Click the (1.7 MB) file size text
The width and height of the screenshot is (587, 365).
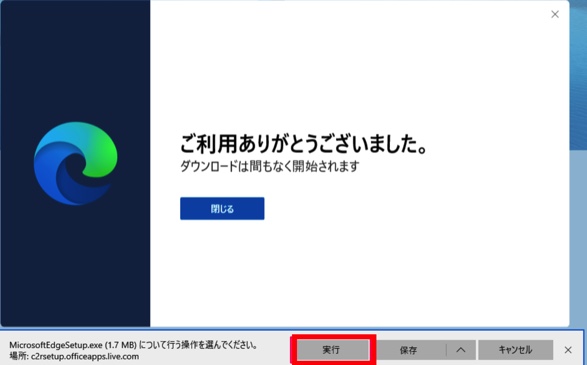[x=121, y=345]
